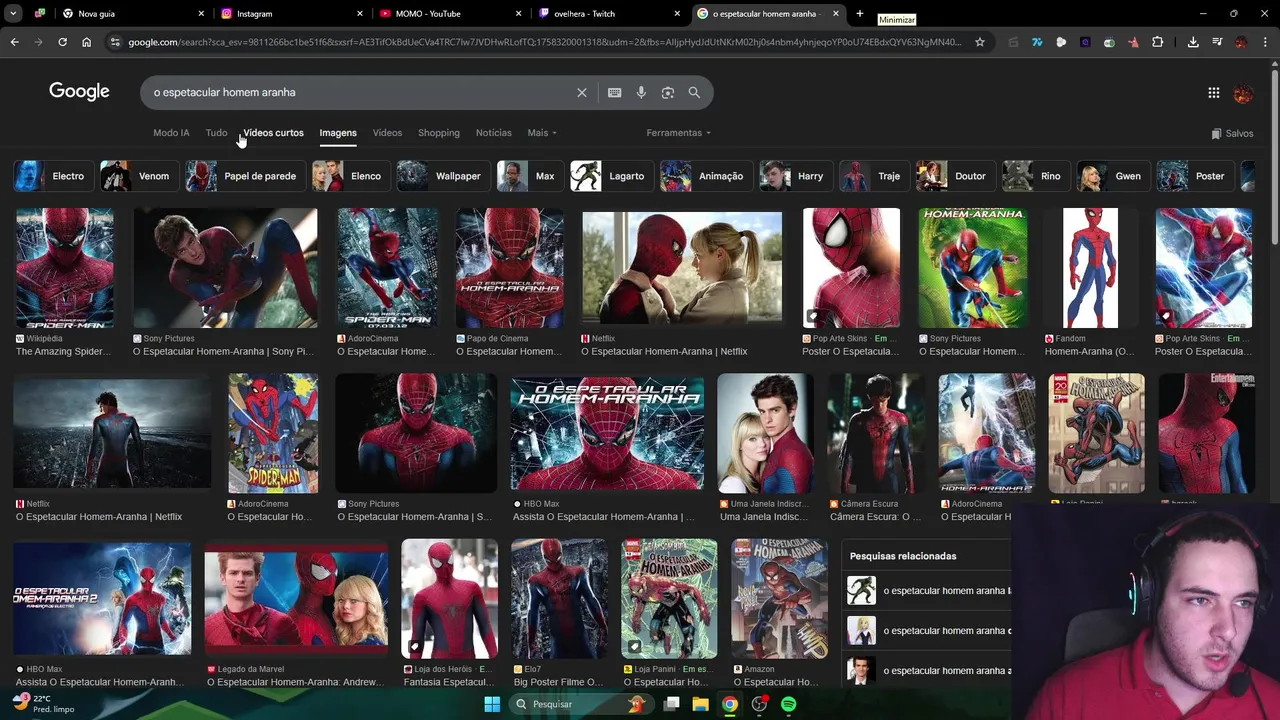This screenshot has height=720, width=1280.
Task: Open the Legado da Marvel Andrew Garfield image
Action: point(296,598)
